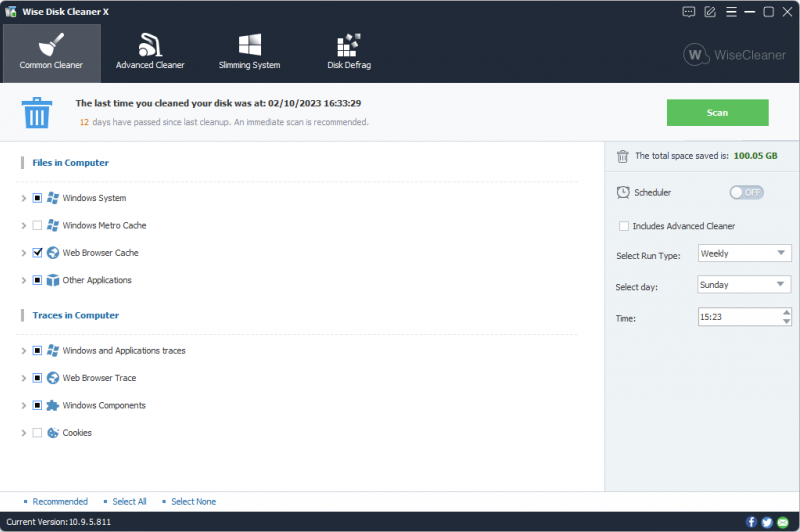800x532 pixels.
Task: Toggle Windows and Applications traces checkbox
Action: coord(37,350)
